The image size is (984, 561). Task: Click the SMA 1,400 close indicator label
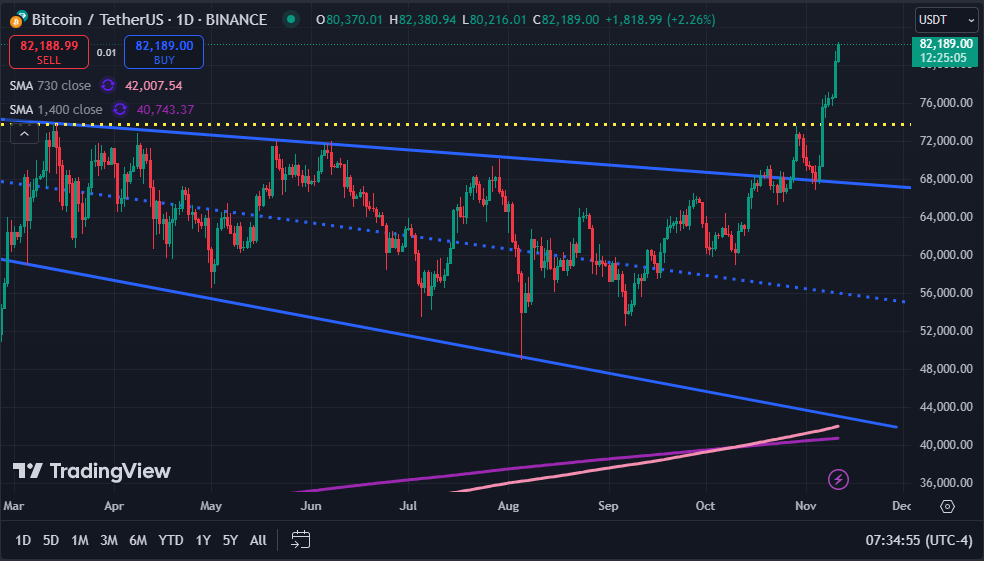56,109
